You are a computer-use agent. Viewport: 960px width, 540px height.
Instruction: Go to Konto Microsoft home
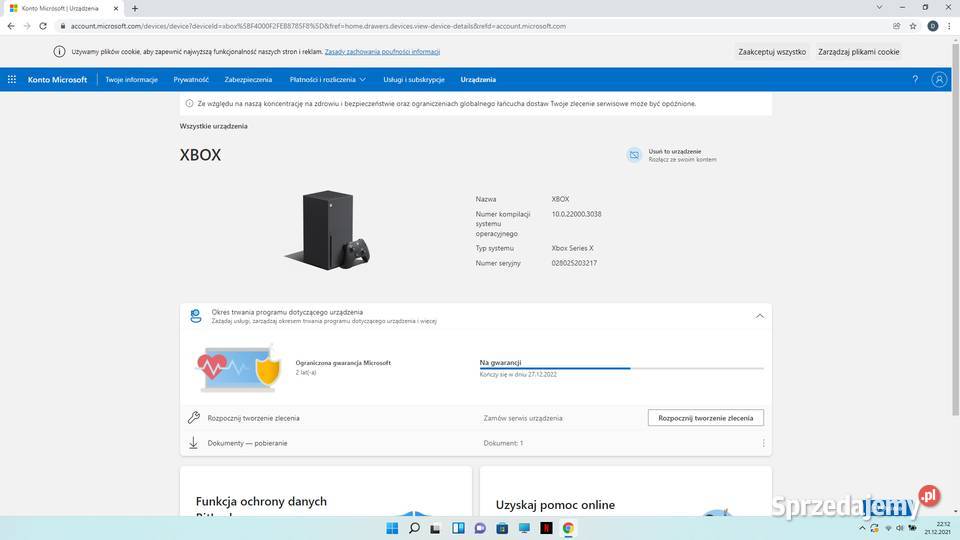point(58,80)
